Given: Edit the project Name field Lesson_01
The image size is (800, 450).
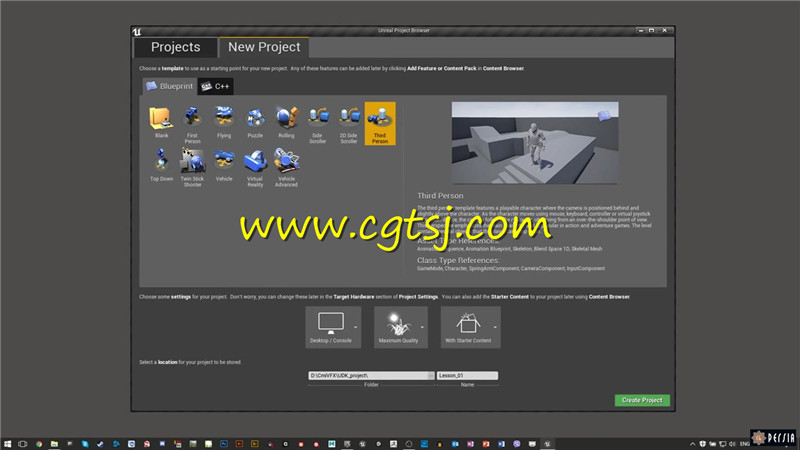Looking at the screenshot, I should tap(467, 376).
